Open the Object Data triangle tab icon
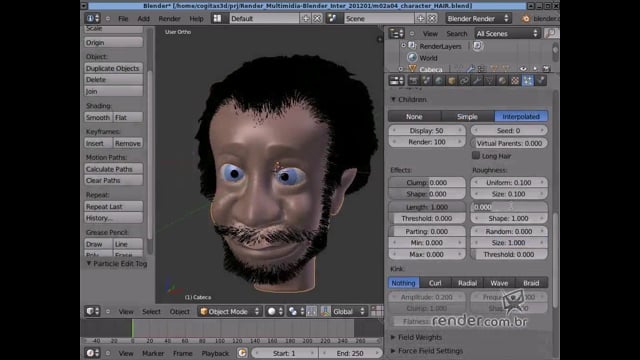The height and width of the screenshot is (360, 640). (489, 80)
